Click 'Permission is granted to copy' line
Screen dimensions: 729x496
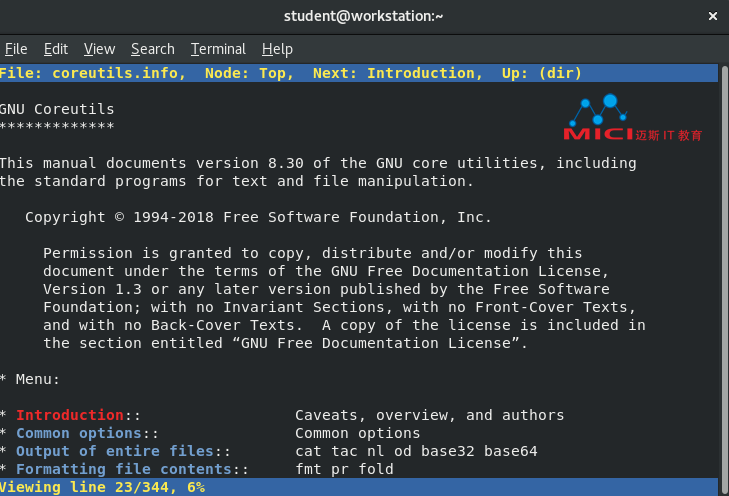pyautogui.click(x=312, y=253)
